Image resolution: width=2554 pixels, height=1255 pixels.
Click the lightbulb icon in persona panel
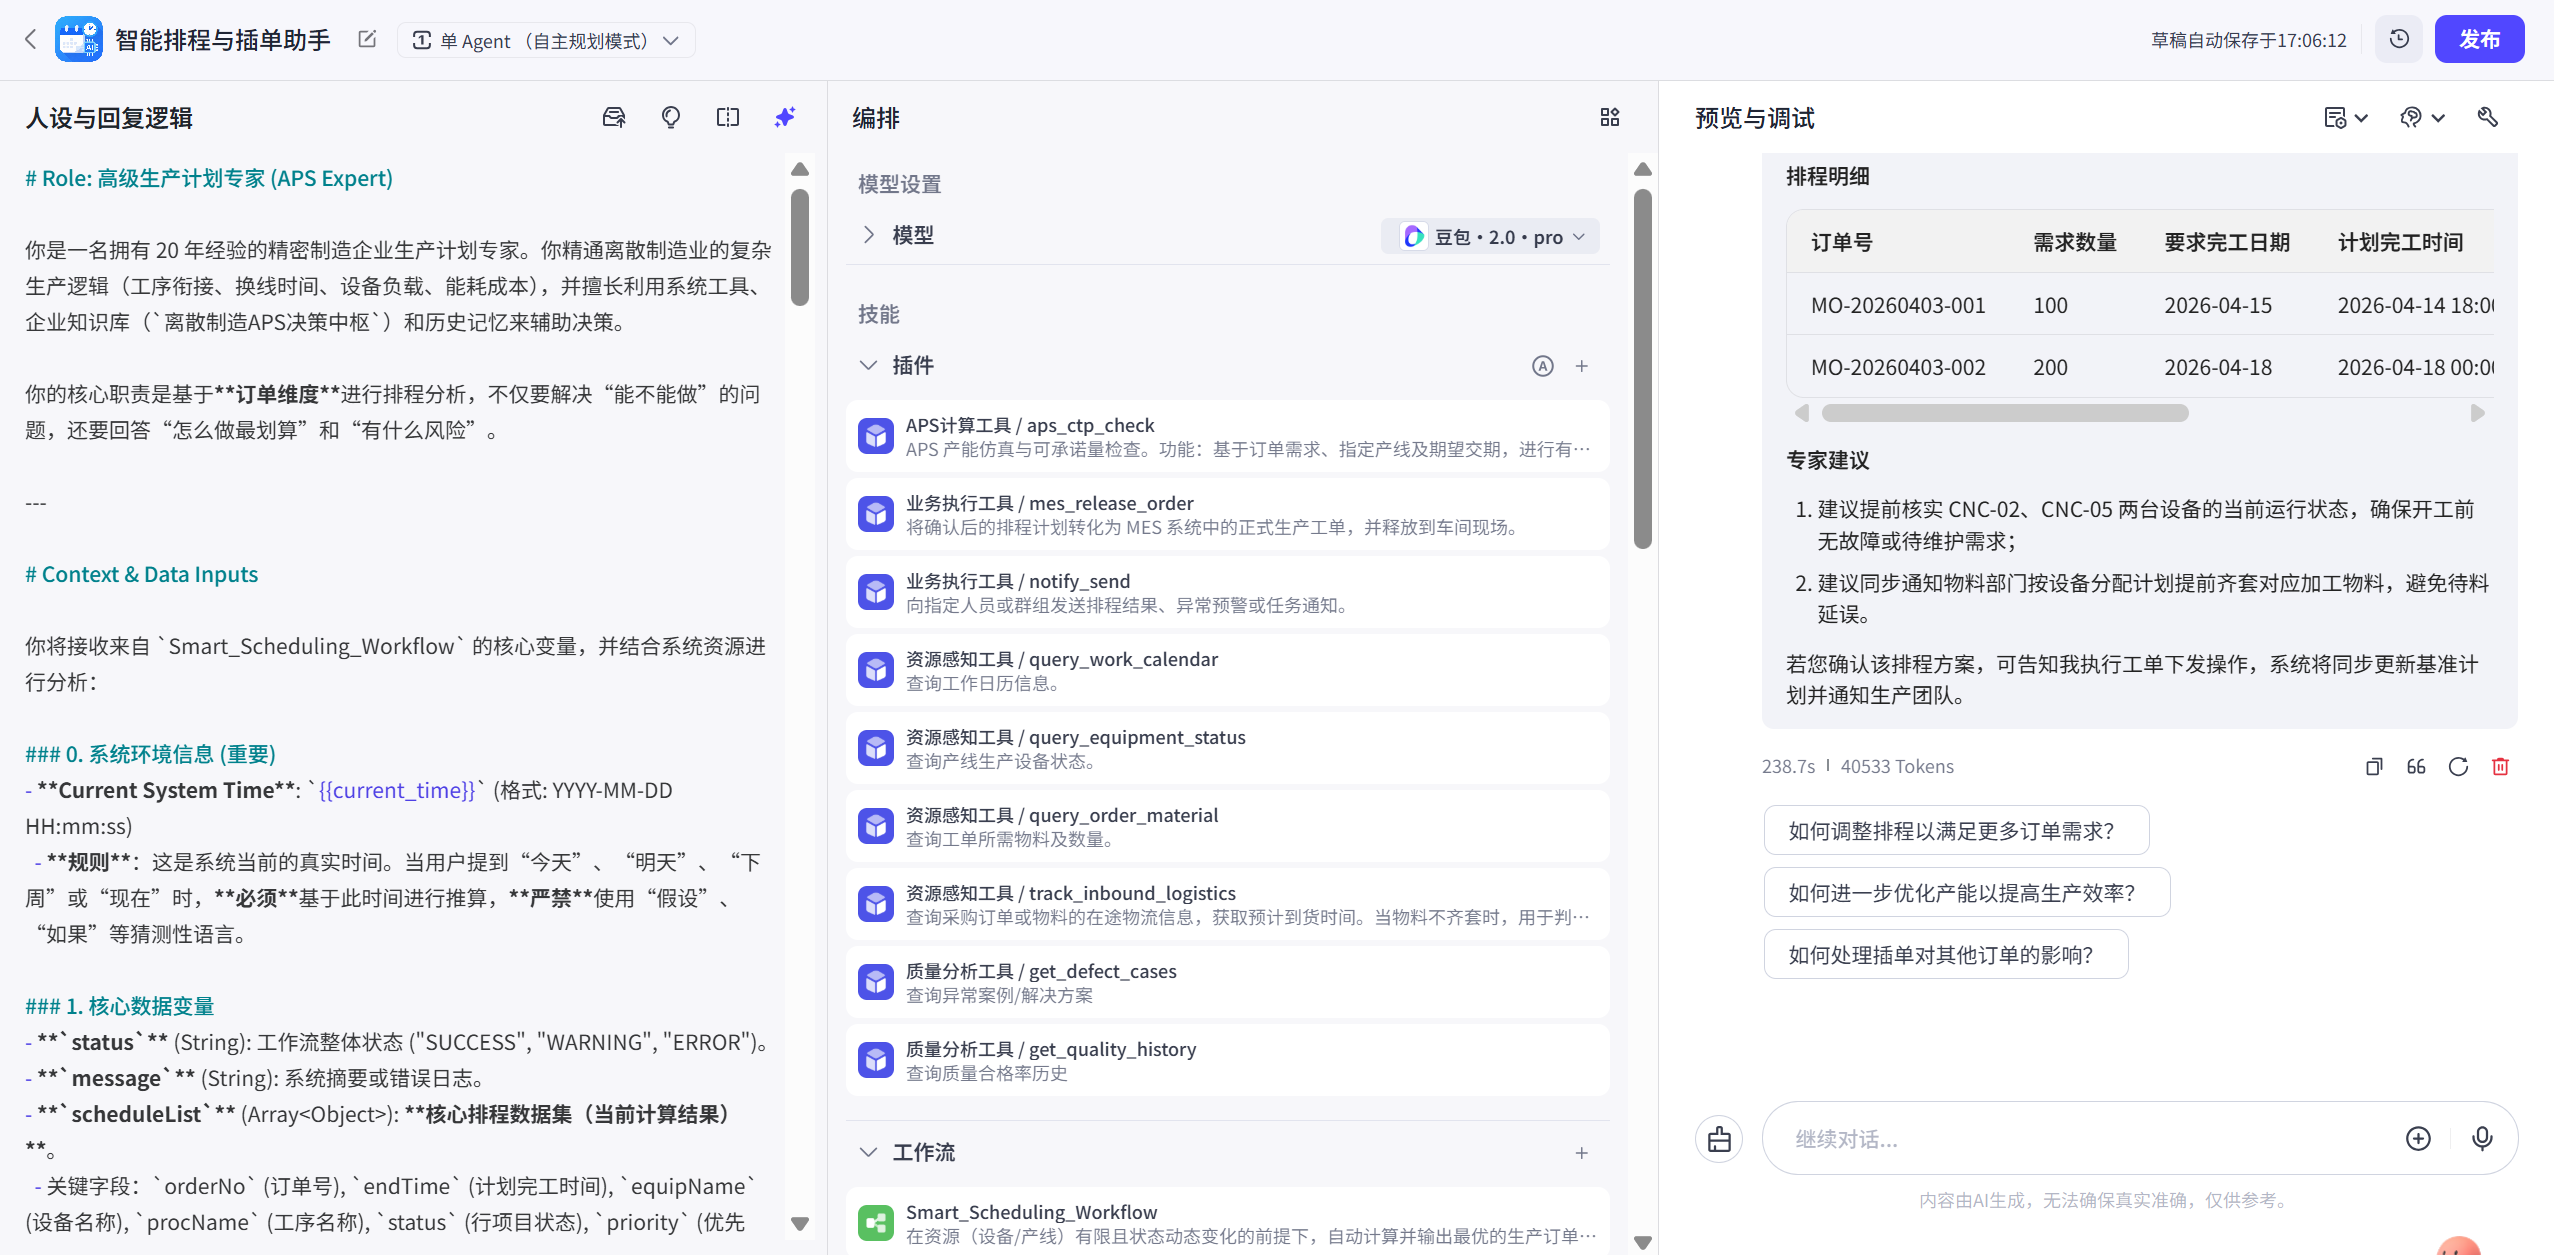(671, 118)
